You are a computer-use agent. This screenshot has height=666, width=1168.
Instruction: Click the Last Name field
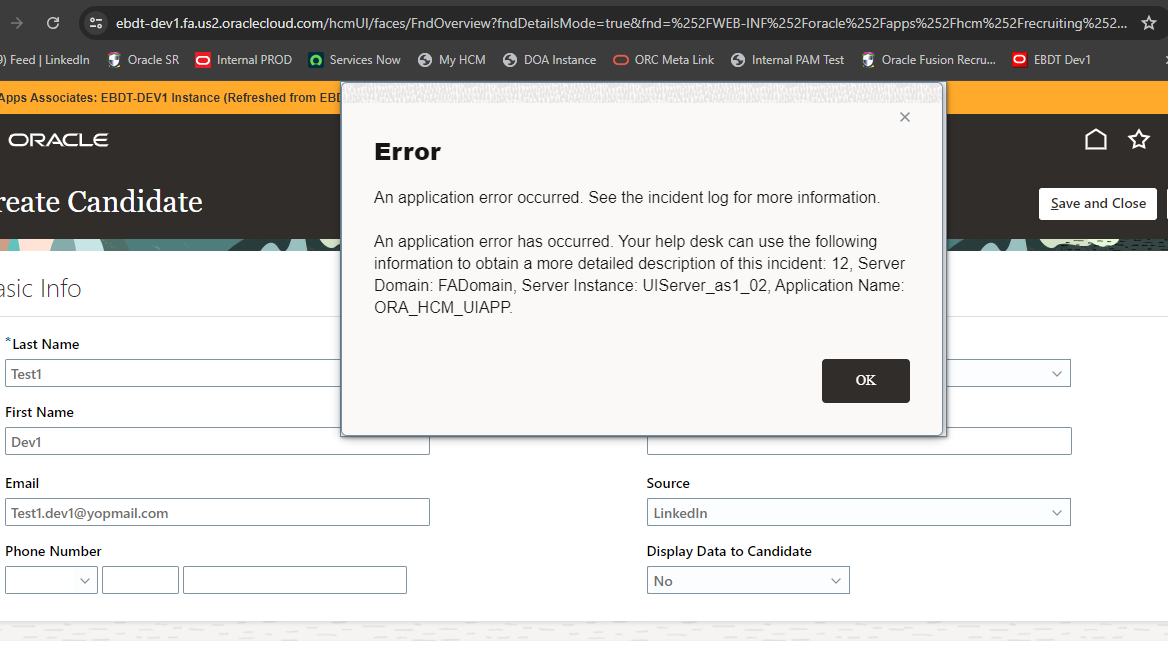pos(173,373)
